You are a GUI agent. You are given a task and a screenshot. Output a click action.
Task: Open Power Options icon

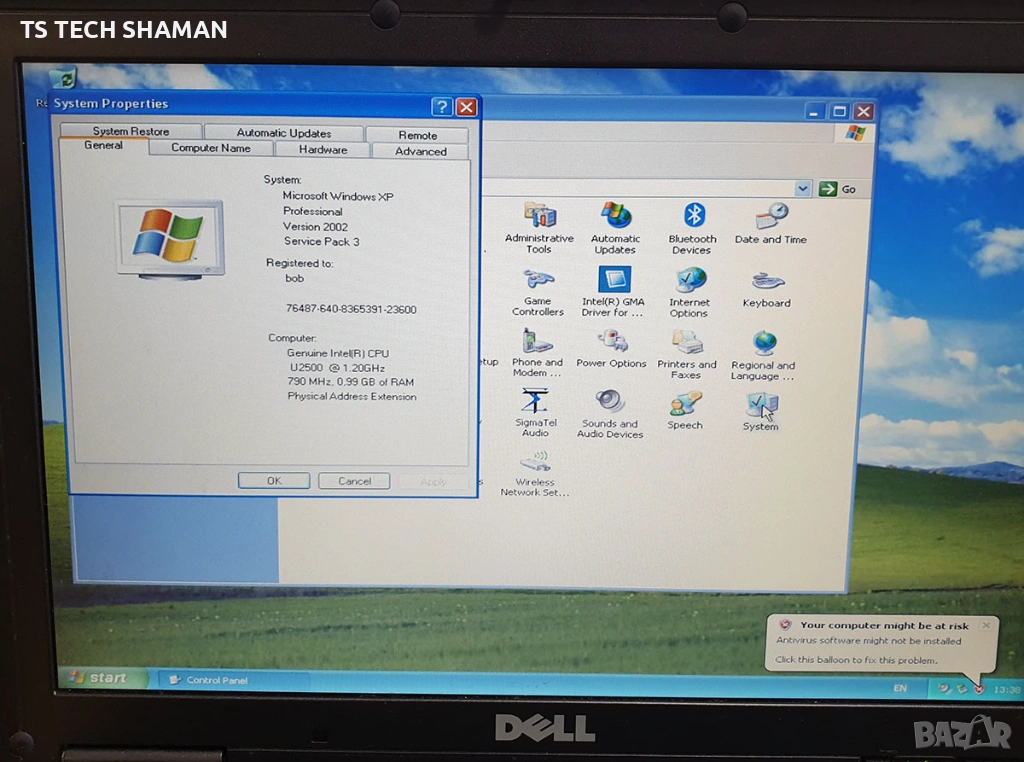[611, 342]
